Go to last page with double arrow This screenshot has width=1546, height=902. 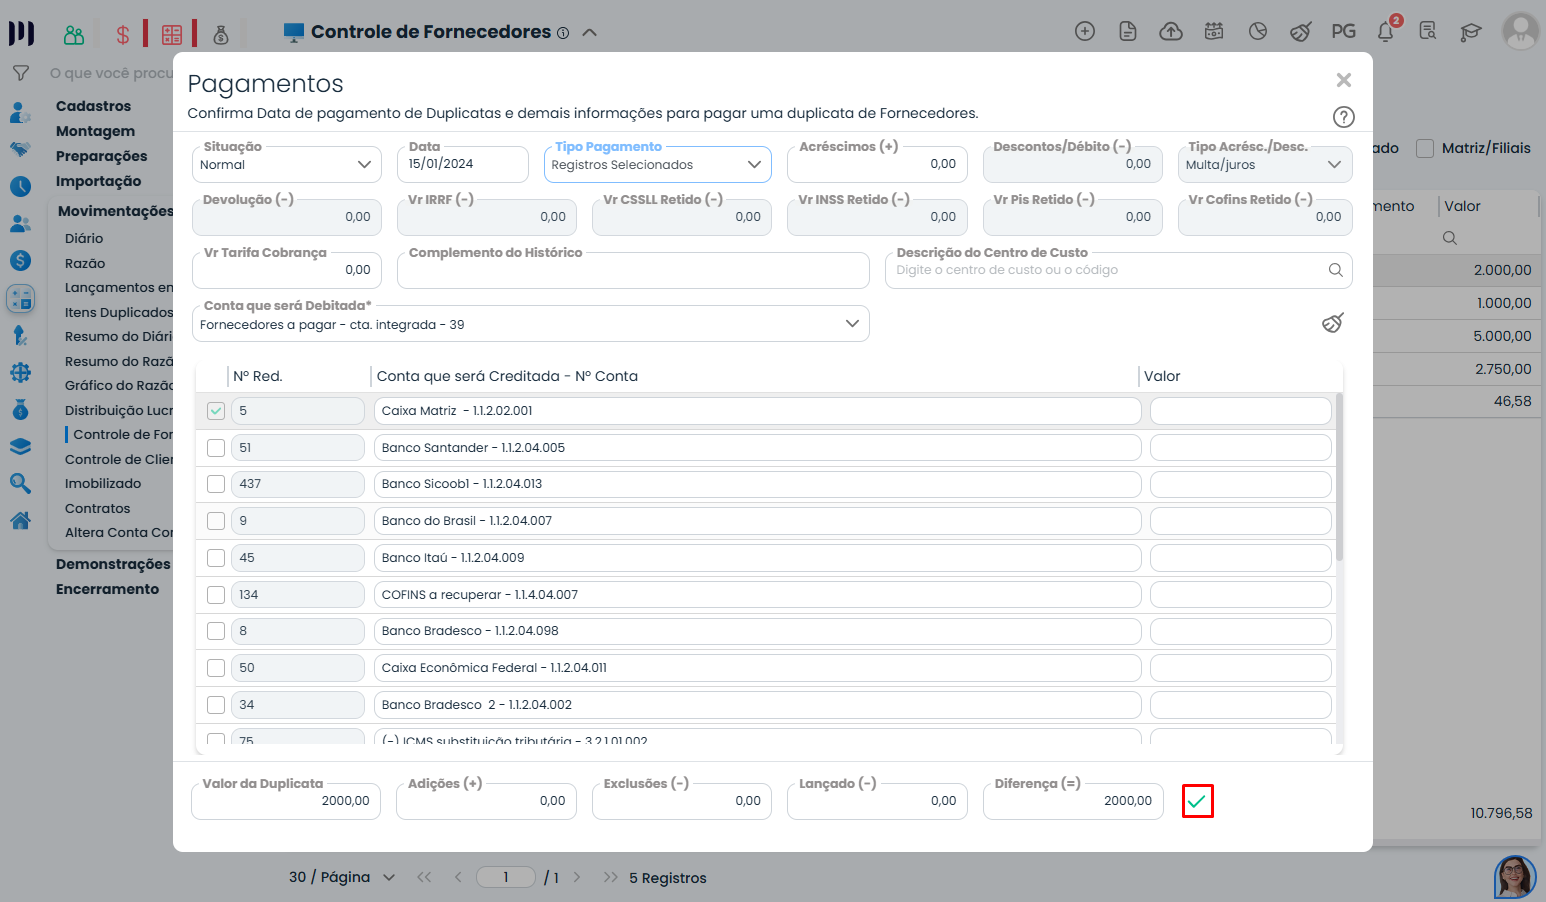click(610, 877)
